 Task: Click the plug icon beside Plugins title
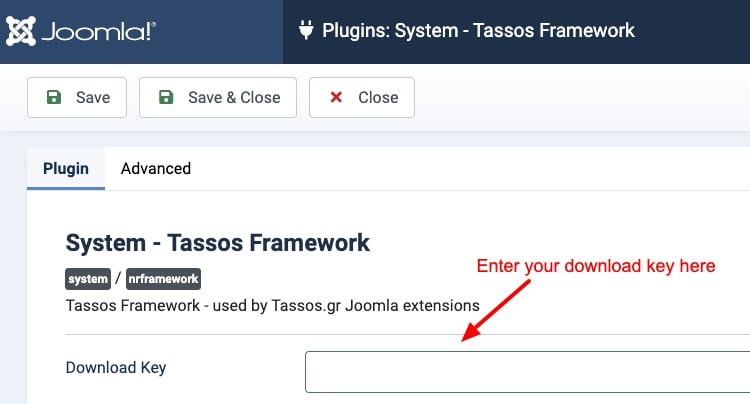[306, 30]
